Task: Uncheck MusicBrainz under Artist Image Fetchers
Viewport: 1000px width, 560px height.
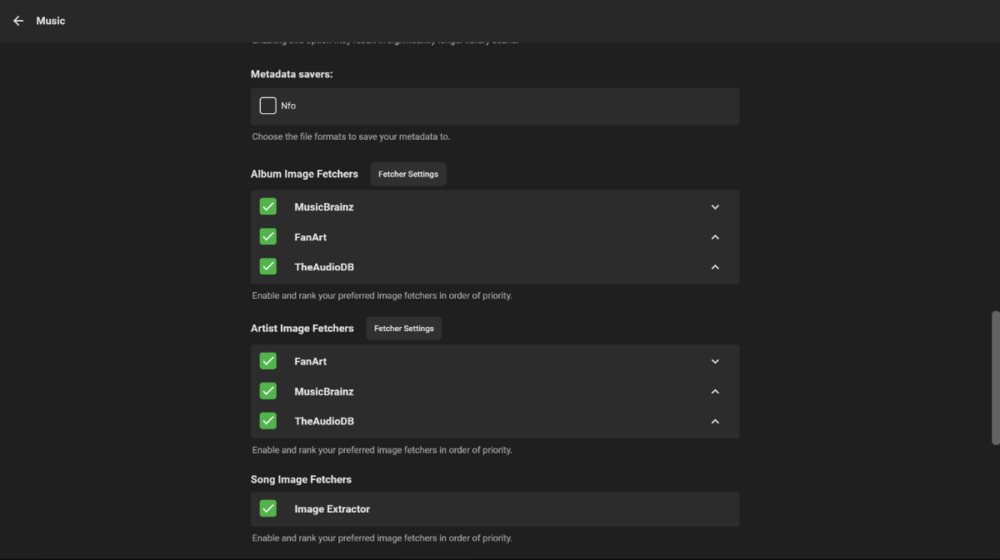Action: [x=268, y=391]
